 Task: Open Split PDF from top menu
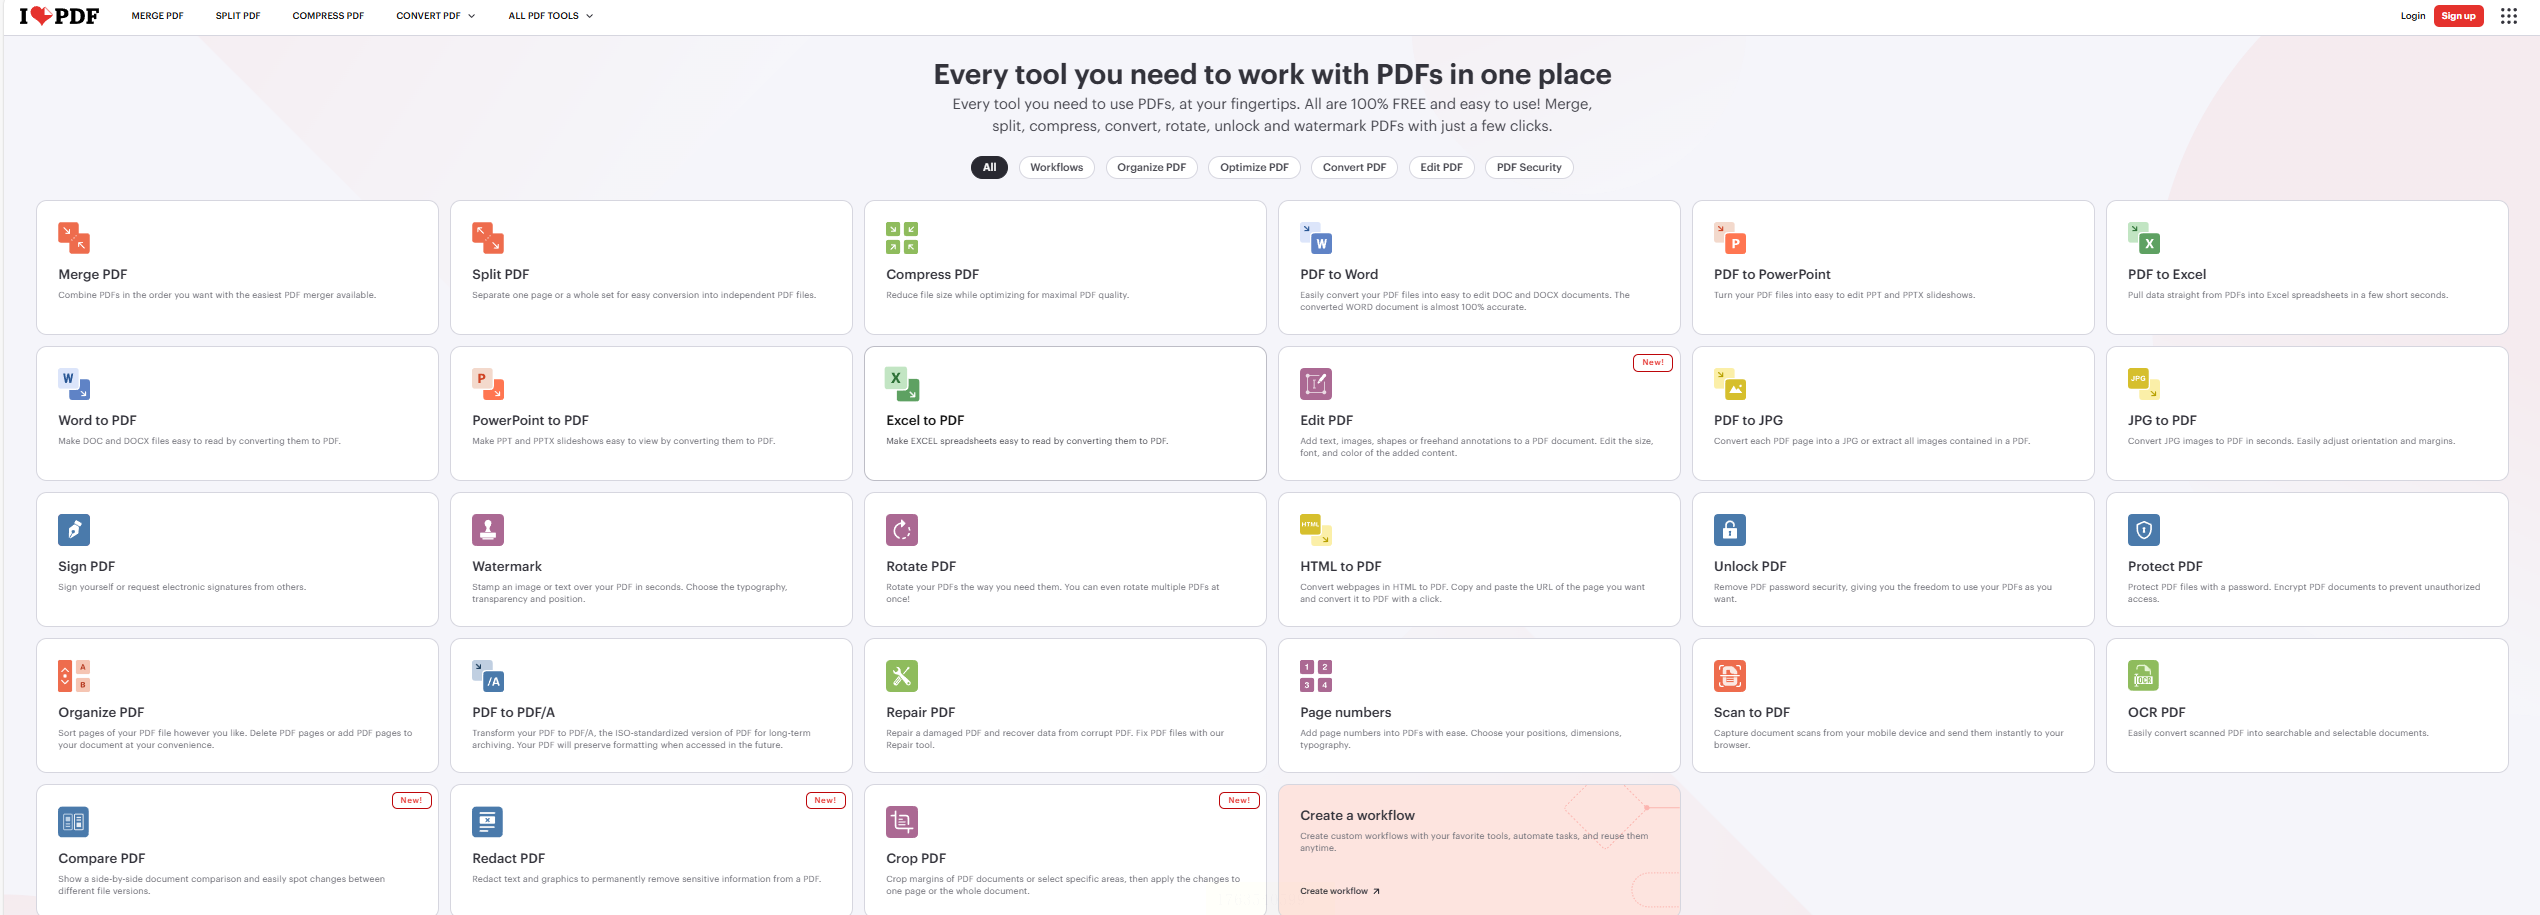(238, 16)
